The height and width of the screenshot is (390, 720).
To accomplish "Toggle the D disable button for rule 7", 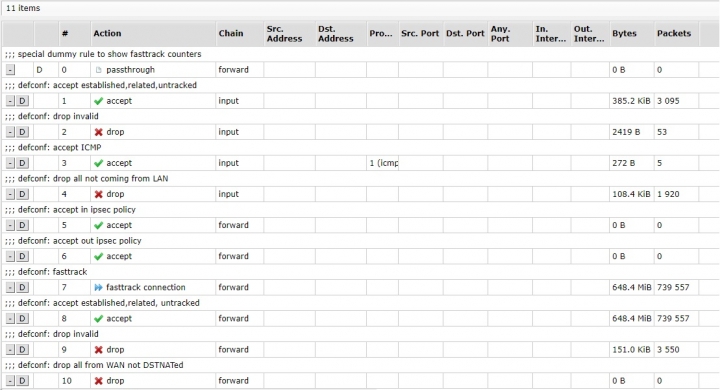I will [22, 288].
